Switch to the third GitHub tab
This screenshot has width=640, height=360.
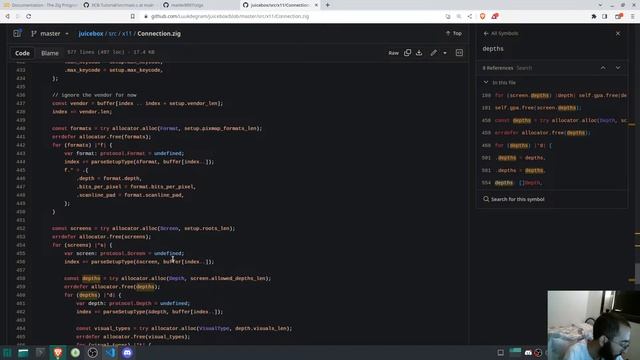(199, 5)
